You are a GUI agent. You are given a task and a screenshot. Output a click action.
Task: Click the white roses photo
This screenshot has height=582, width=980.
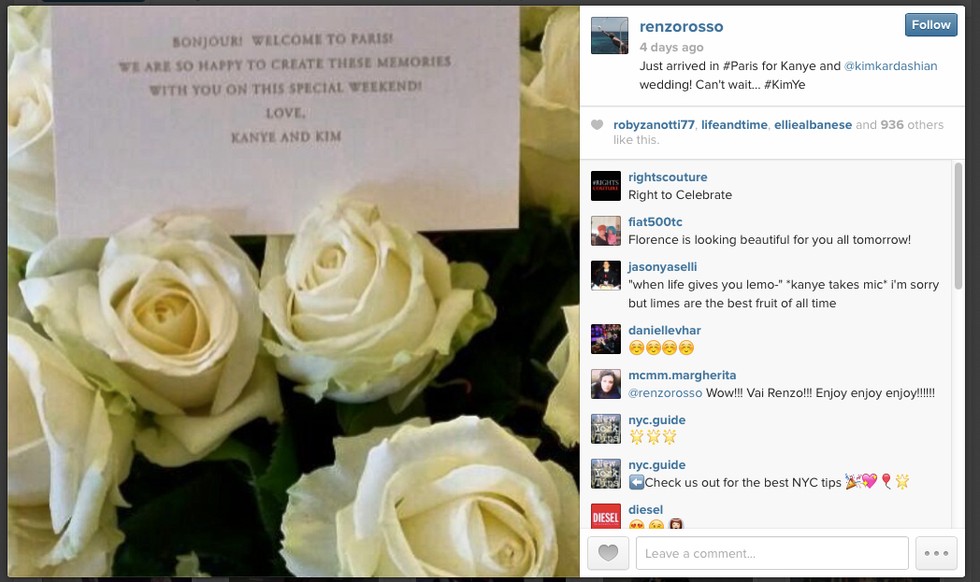point(294,291)
